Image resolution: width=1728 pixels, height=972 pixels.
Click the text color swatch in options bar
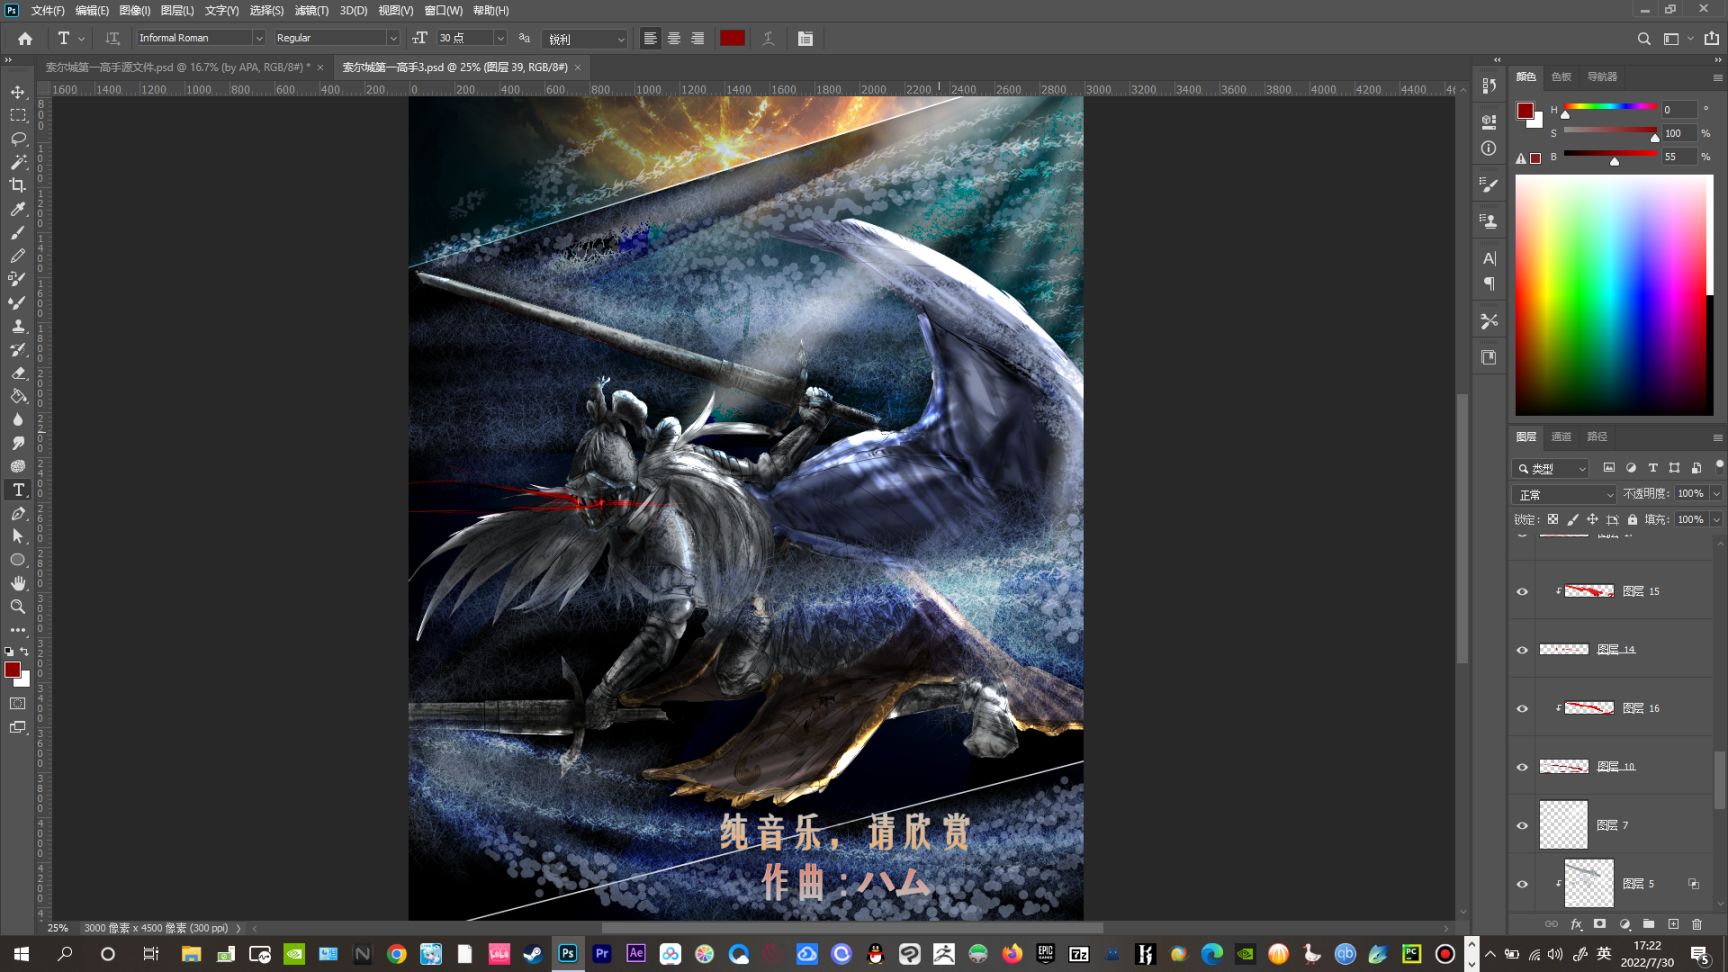tap(732, 38)
